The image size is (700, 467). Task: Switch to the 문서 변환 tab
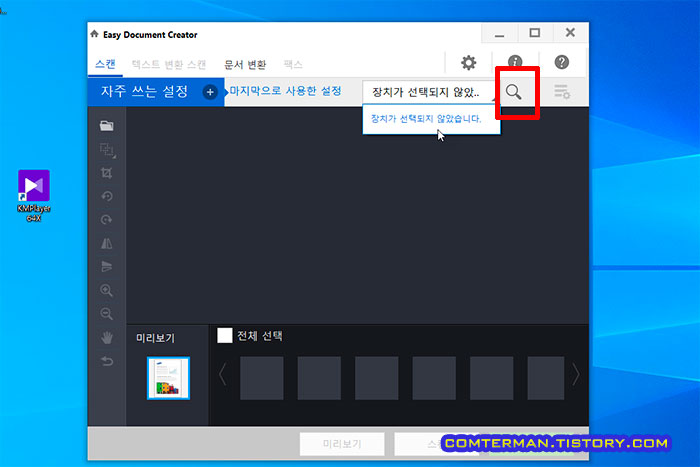pos(245,65)
